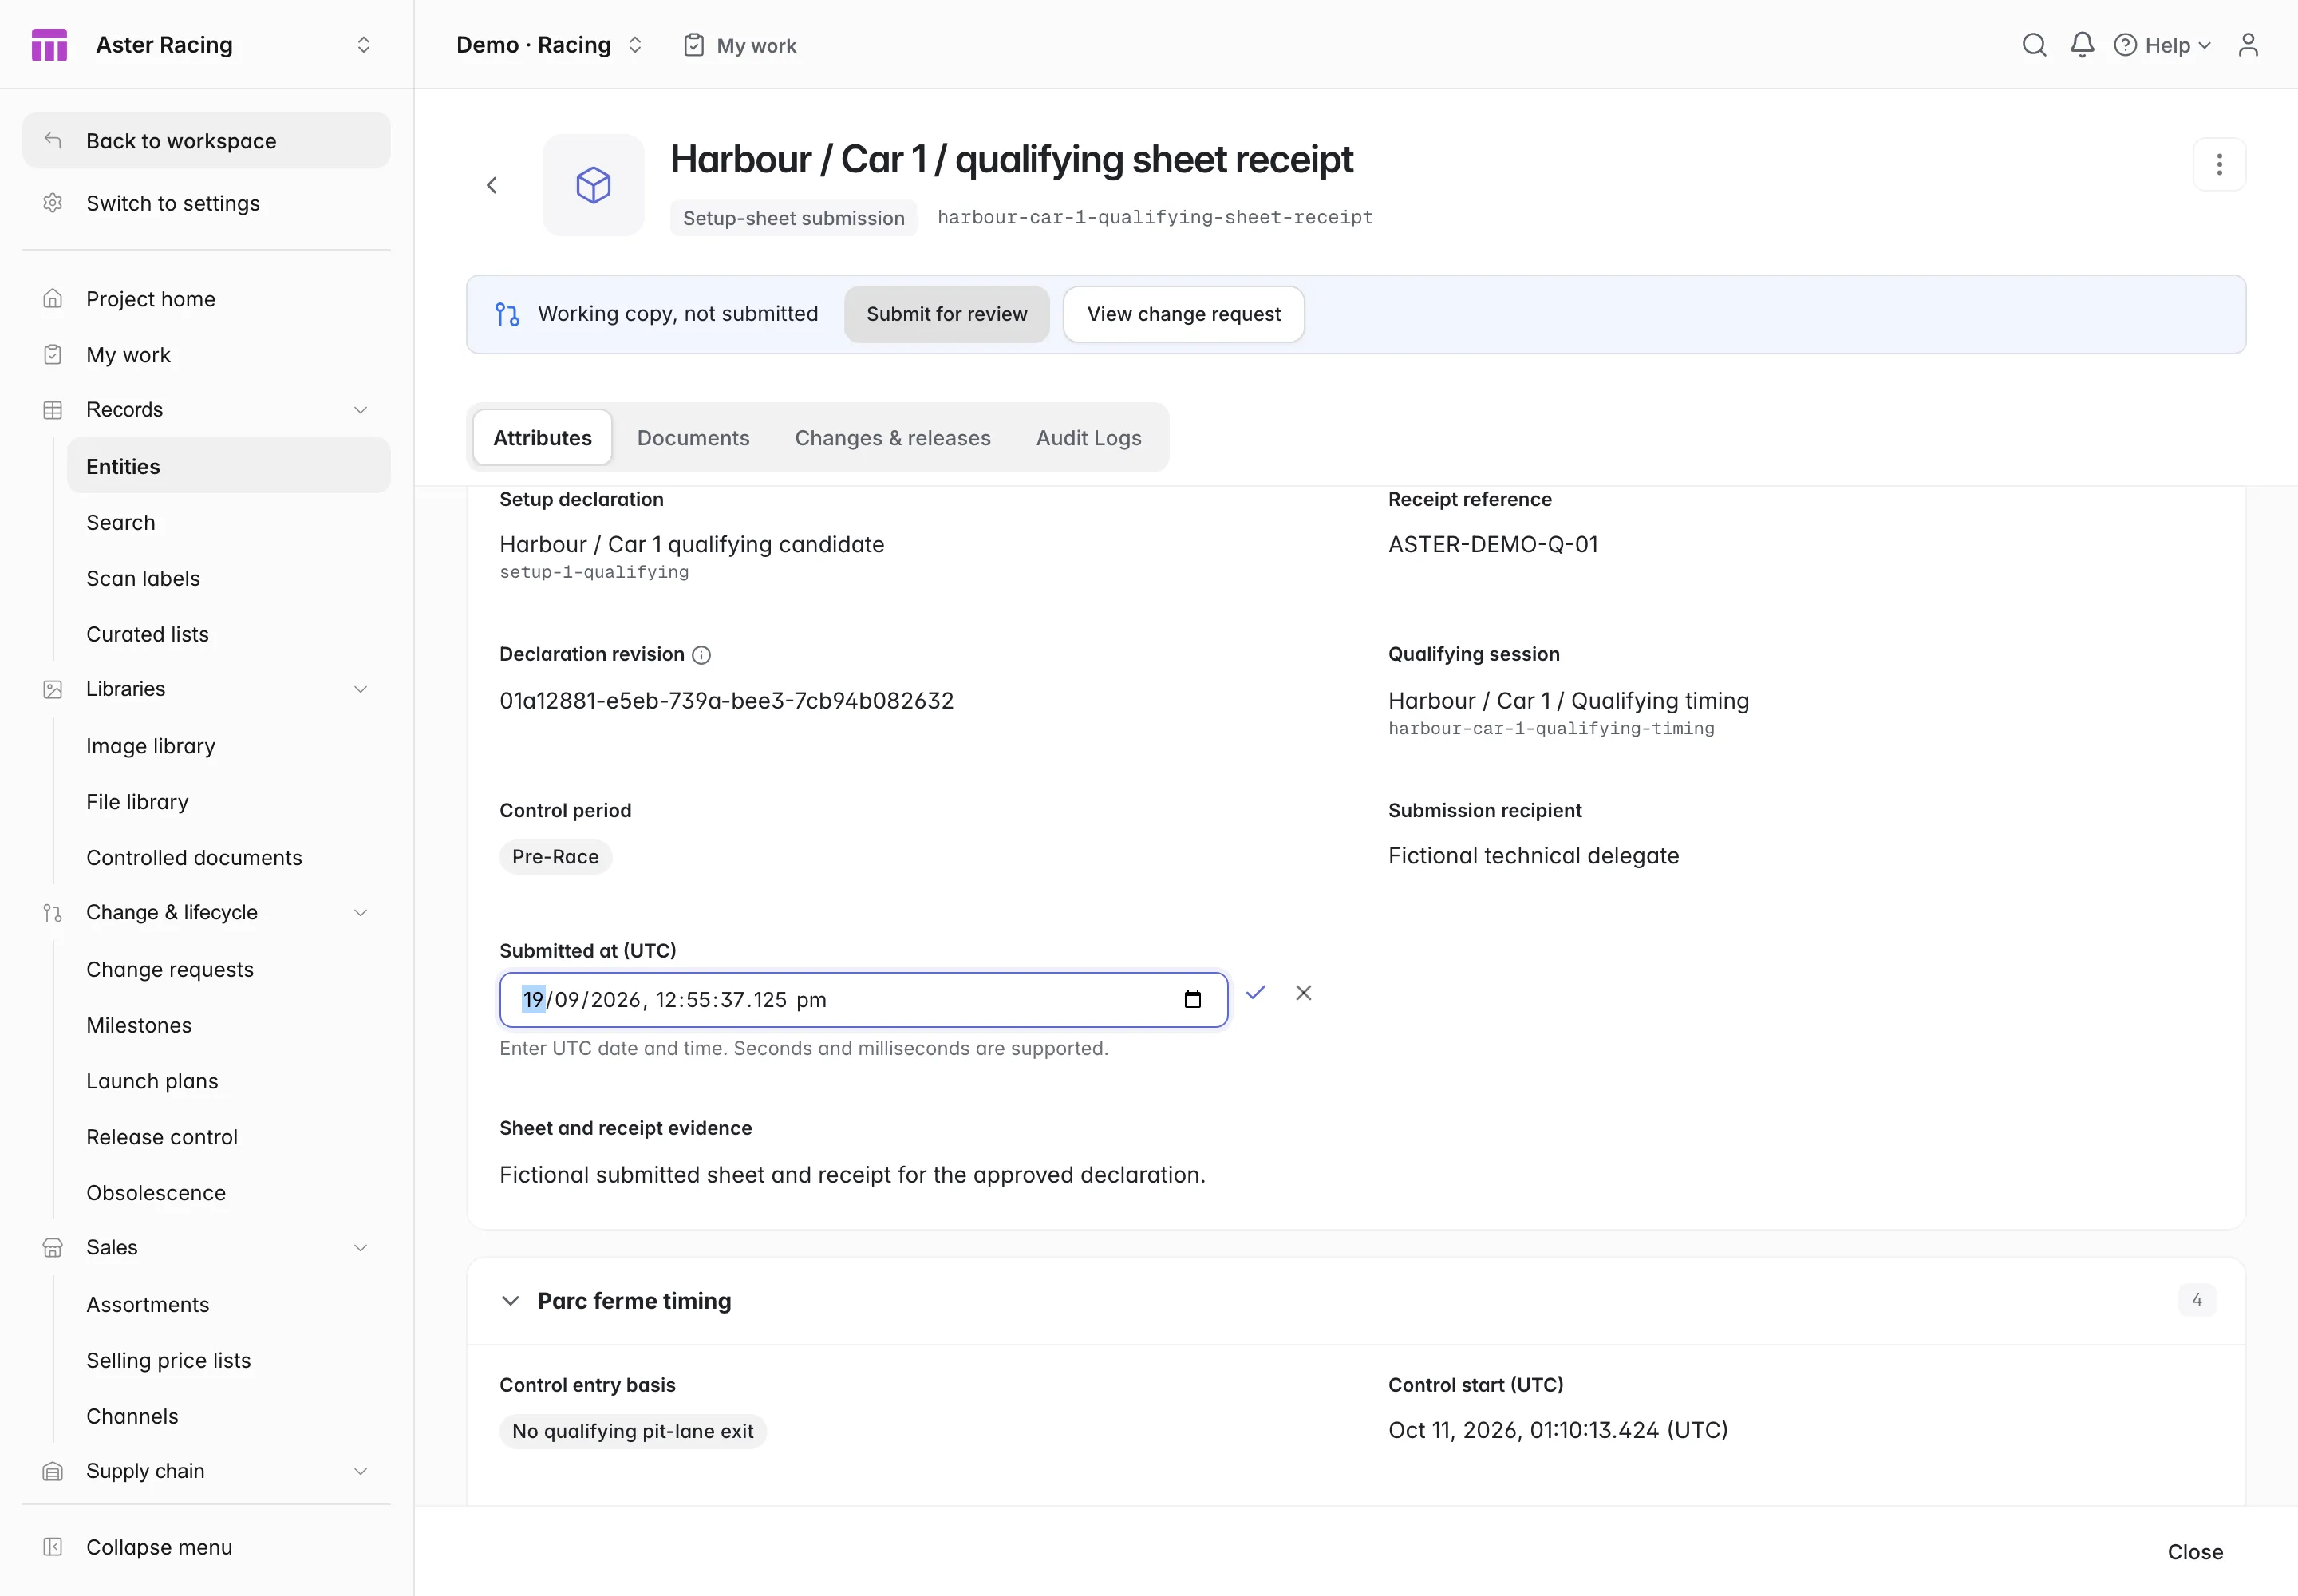
Task: Open notifications bell
Action: pyautogui.click(x=2082, y=45)
